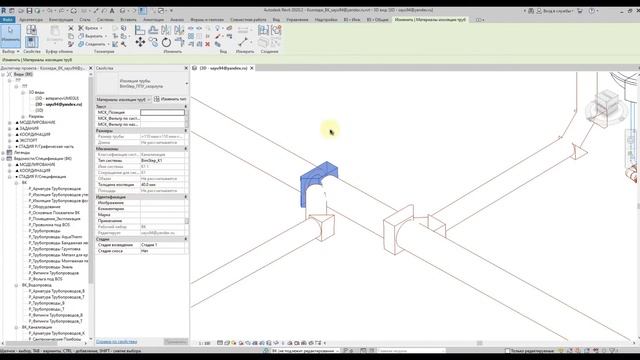Open the Системы ribbon tab
Viewport: 640px width, 360px height.
click(105, 20)
